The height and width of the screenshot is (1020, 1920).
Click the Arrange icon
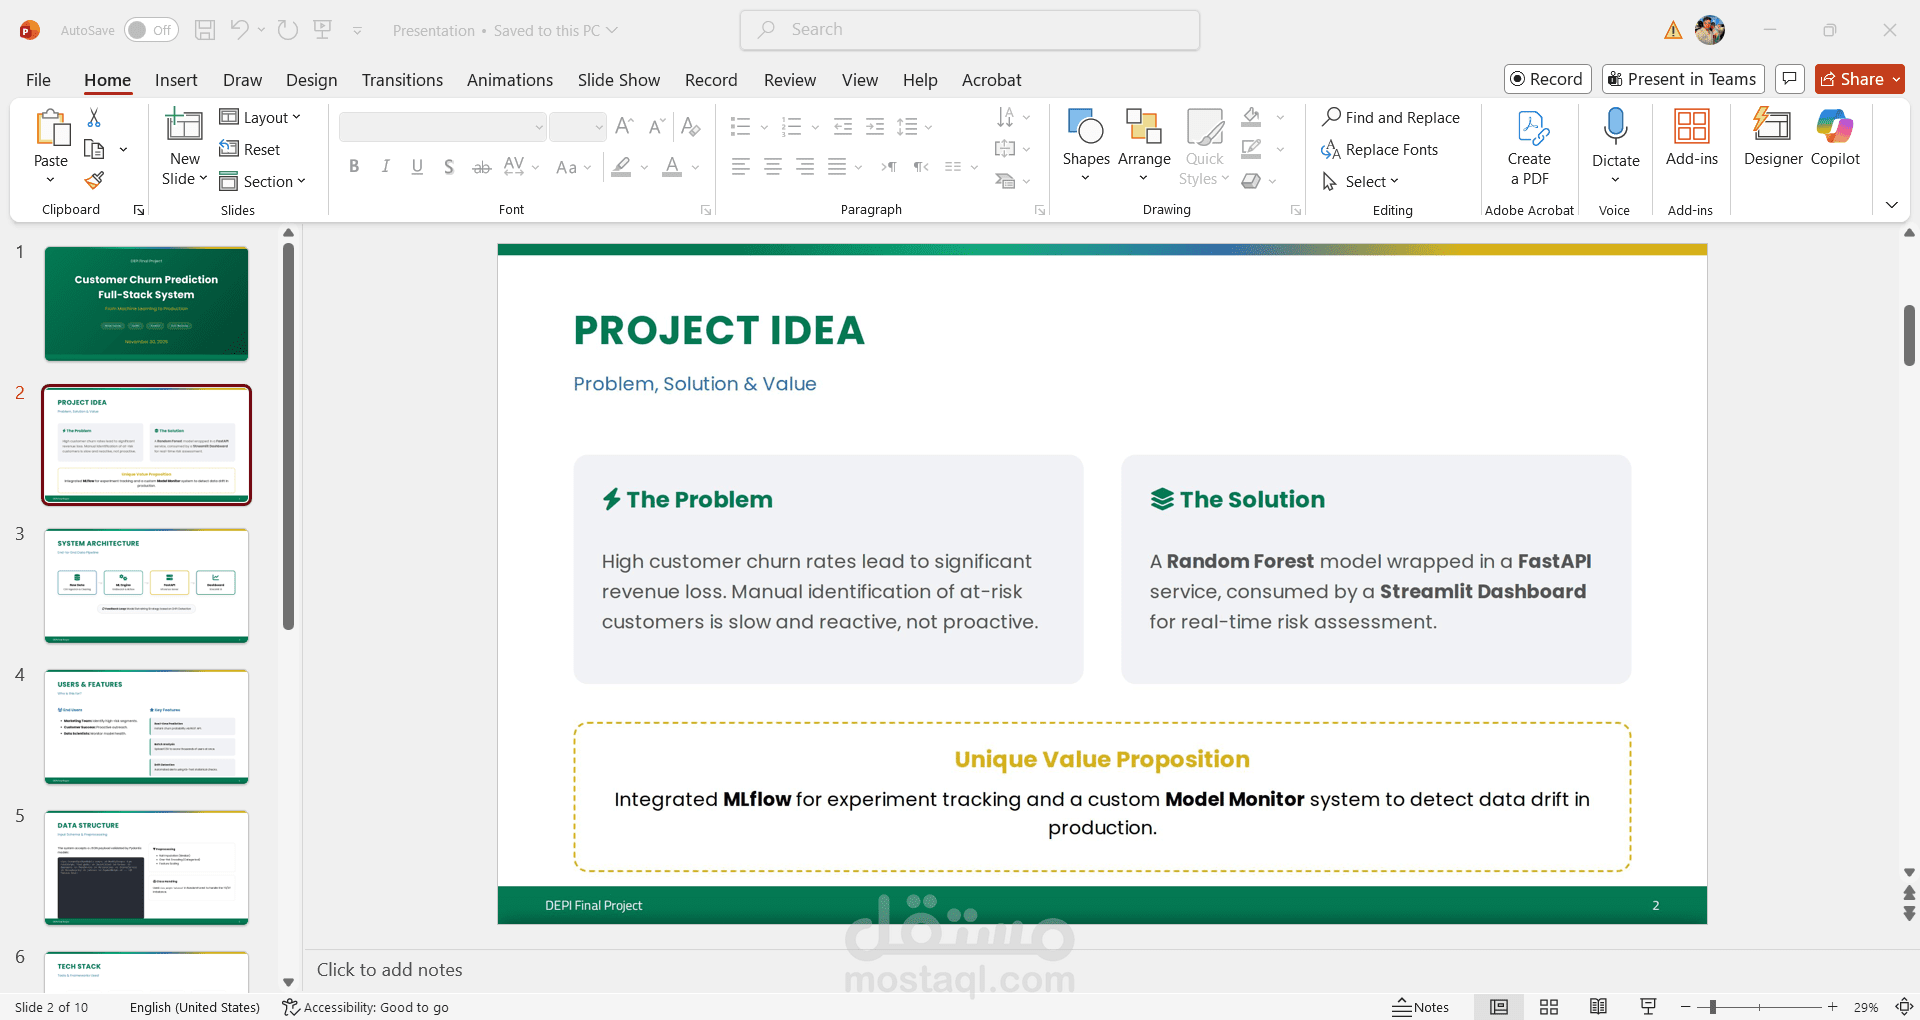1143,140
